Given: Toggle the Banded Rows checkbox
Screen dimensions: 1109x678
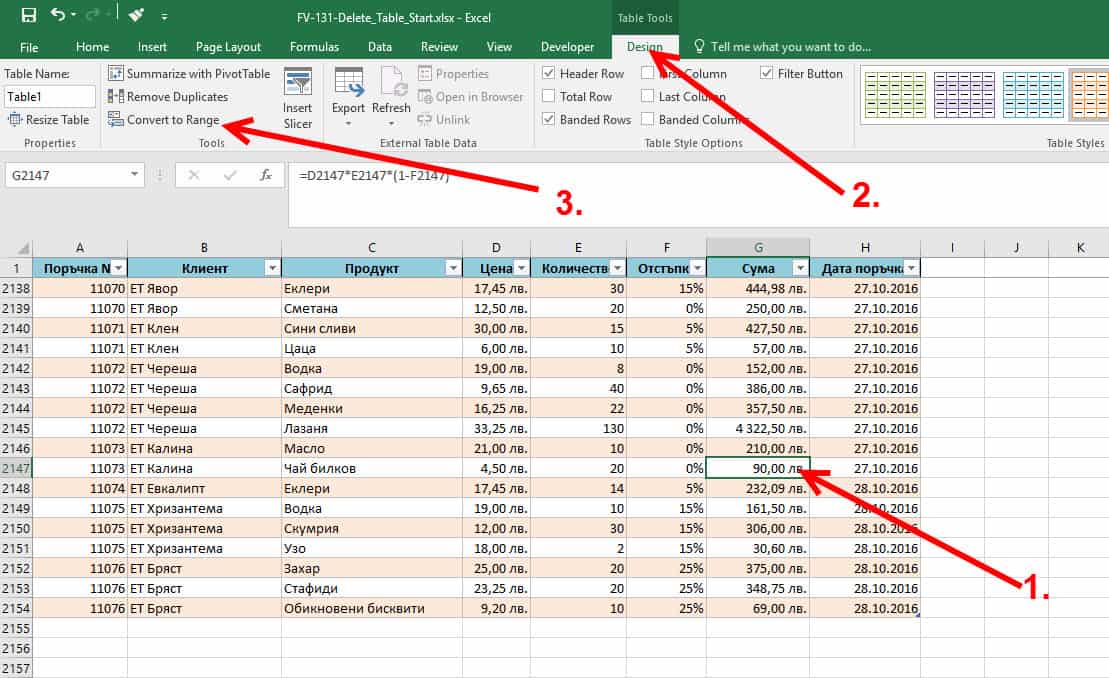Looking at the screenshot, I should pos(548,119).
